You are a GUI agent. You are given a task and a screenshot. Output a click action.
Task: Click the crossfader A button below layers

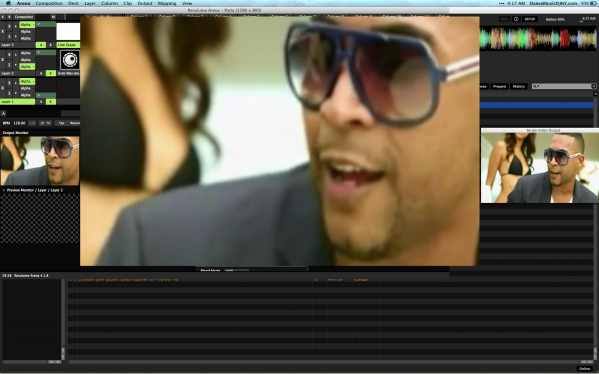[3, 113]
